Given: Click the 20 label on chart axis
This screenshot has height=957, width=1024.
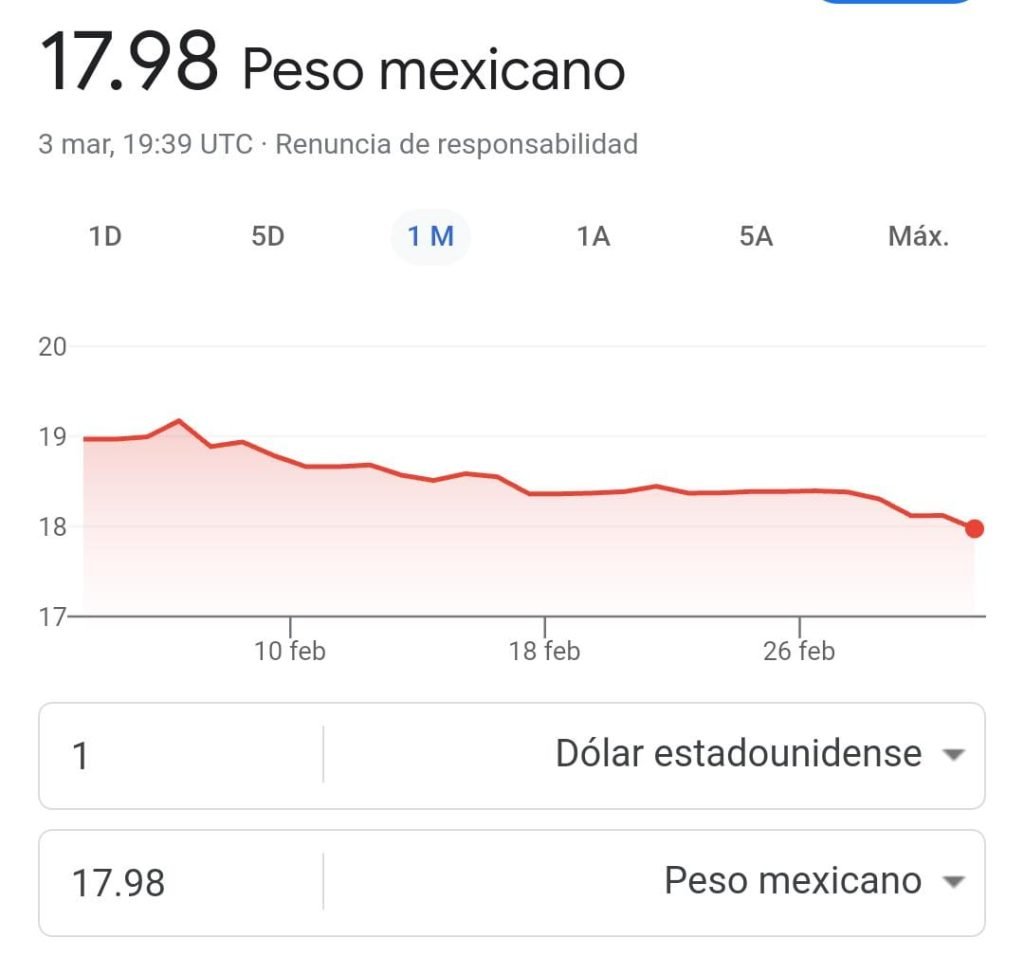Looking at the screenshot, I should click(52, 347).
